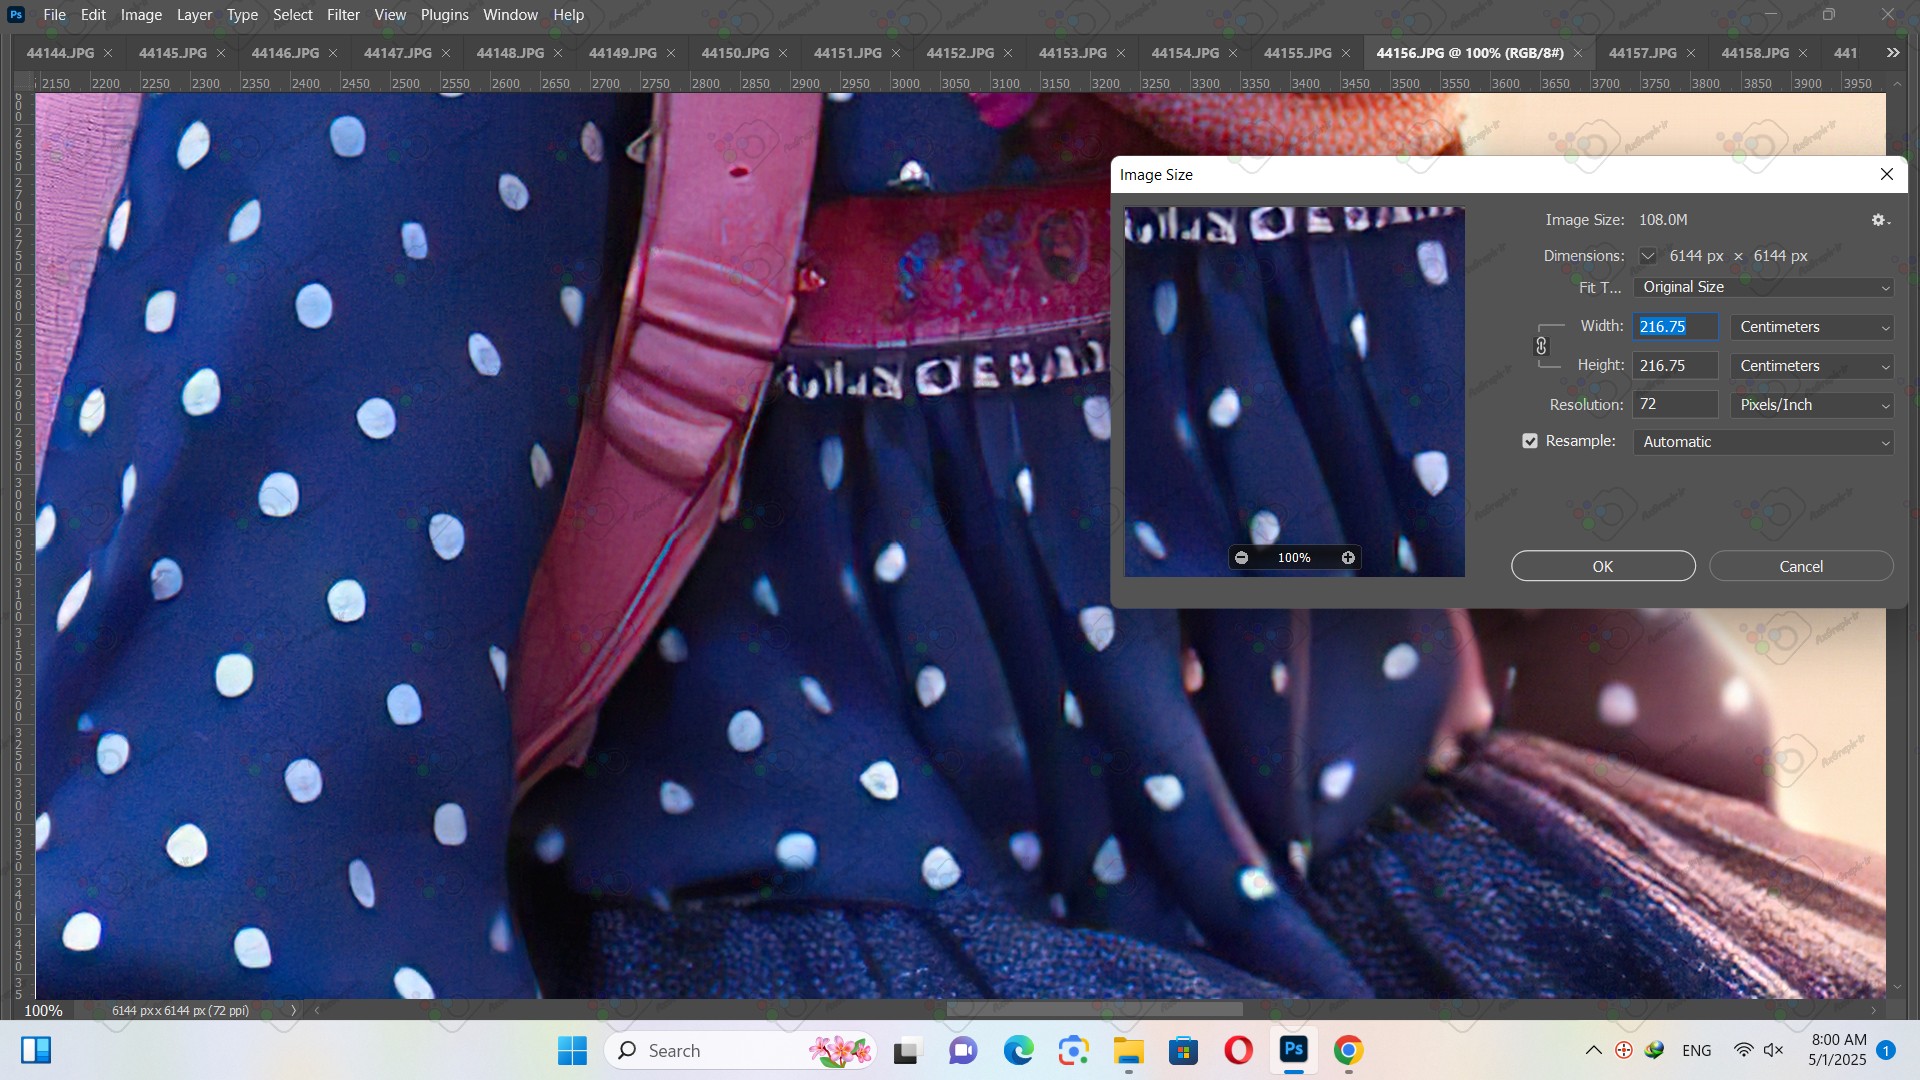Zoom in the Image Size preview
This screenshot has height=1080, width=1920.
[x=1348, y=558]
